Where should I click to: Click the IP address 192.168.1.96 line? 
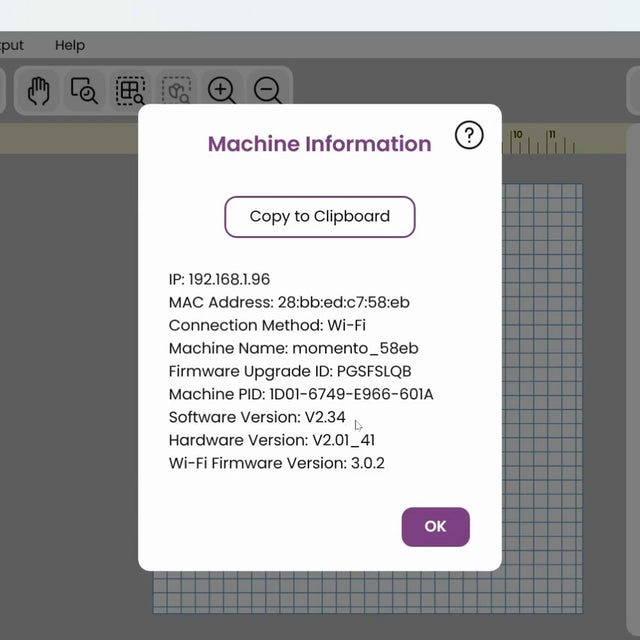(219, 279)
